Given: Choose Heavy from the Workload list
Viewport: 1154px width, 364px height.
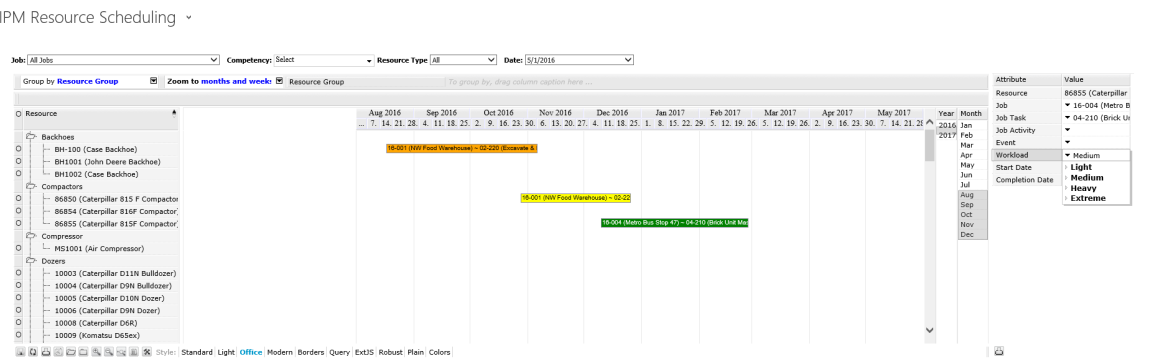Looking at the screenshot, I should [1083, 188].
